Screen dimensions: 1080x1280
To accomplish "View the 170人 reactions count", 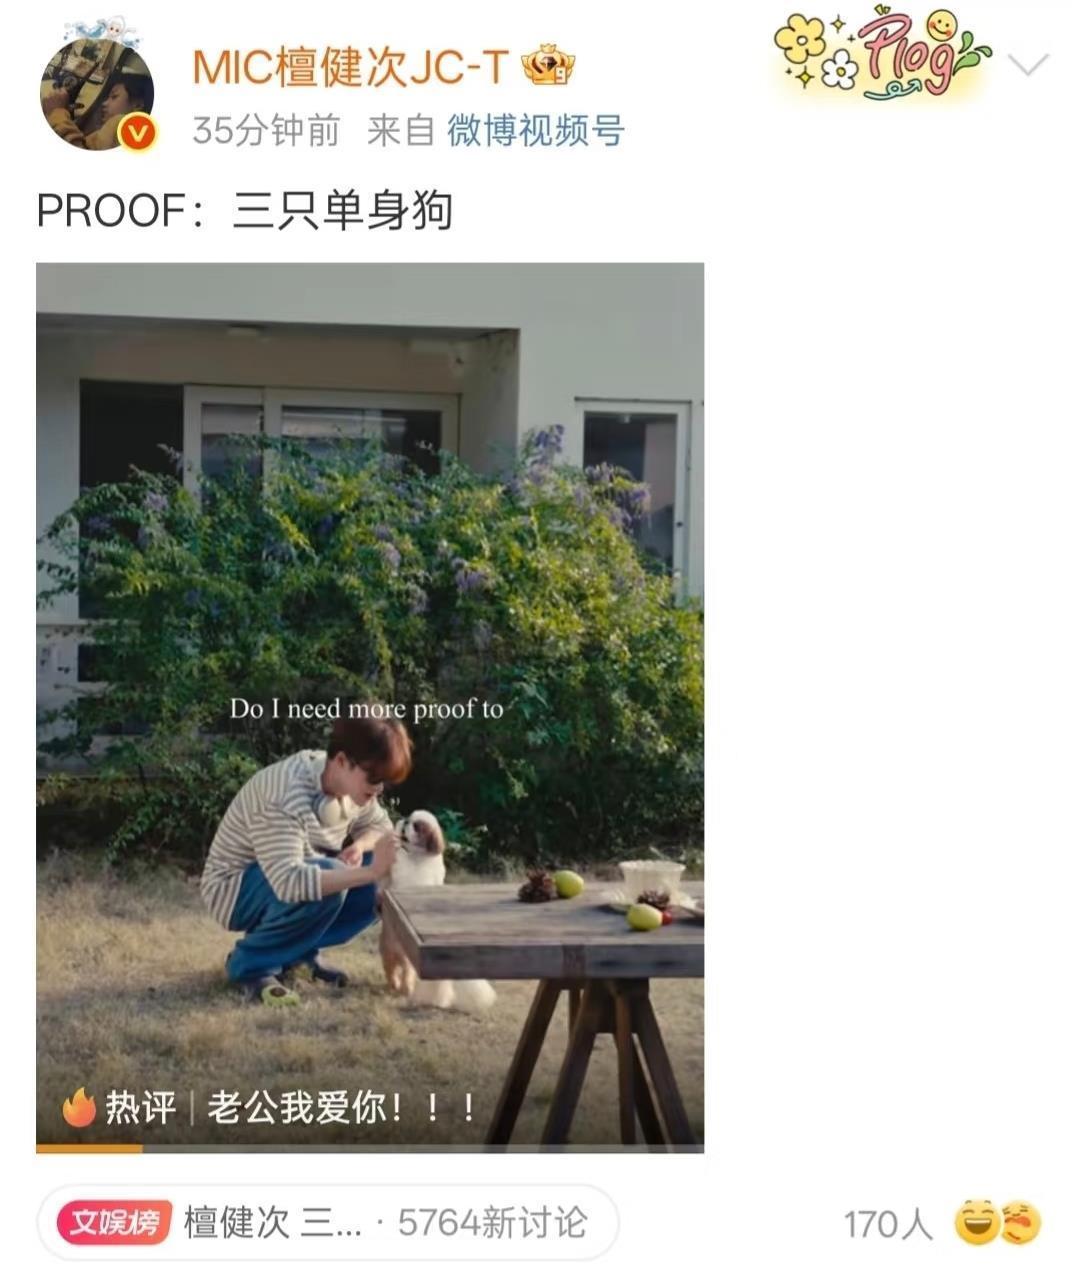I will 888,1224.
